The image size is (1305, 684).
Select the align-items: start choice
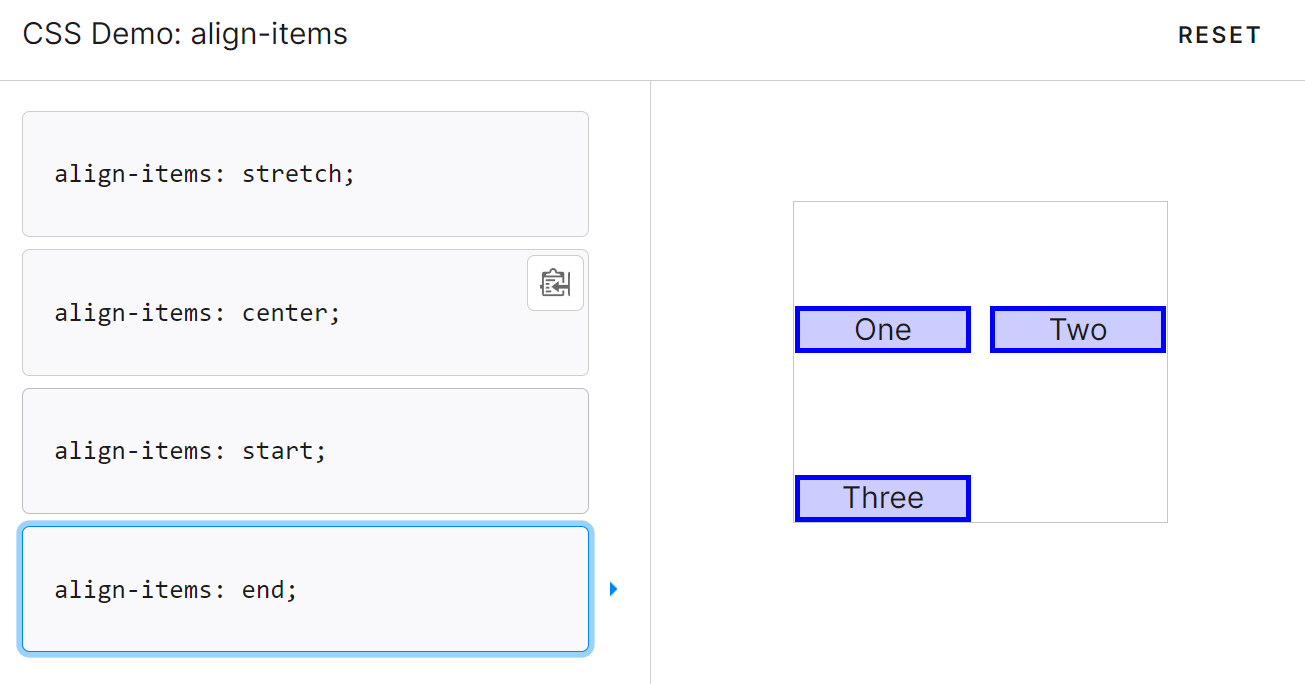tap(305, 451)
